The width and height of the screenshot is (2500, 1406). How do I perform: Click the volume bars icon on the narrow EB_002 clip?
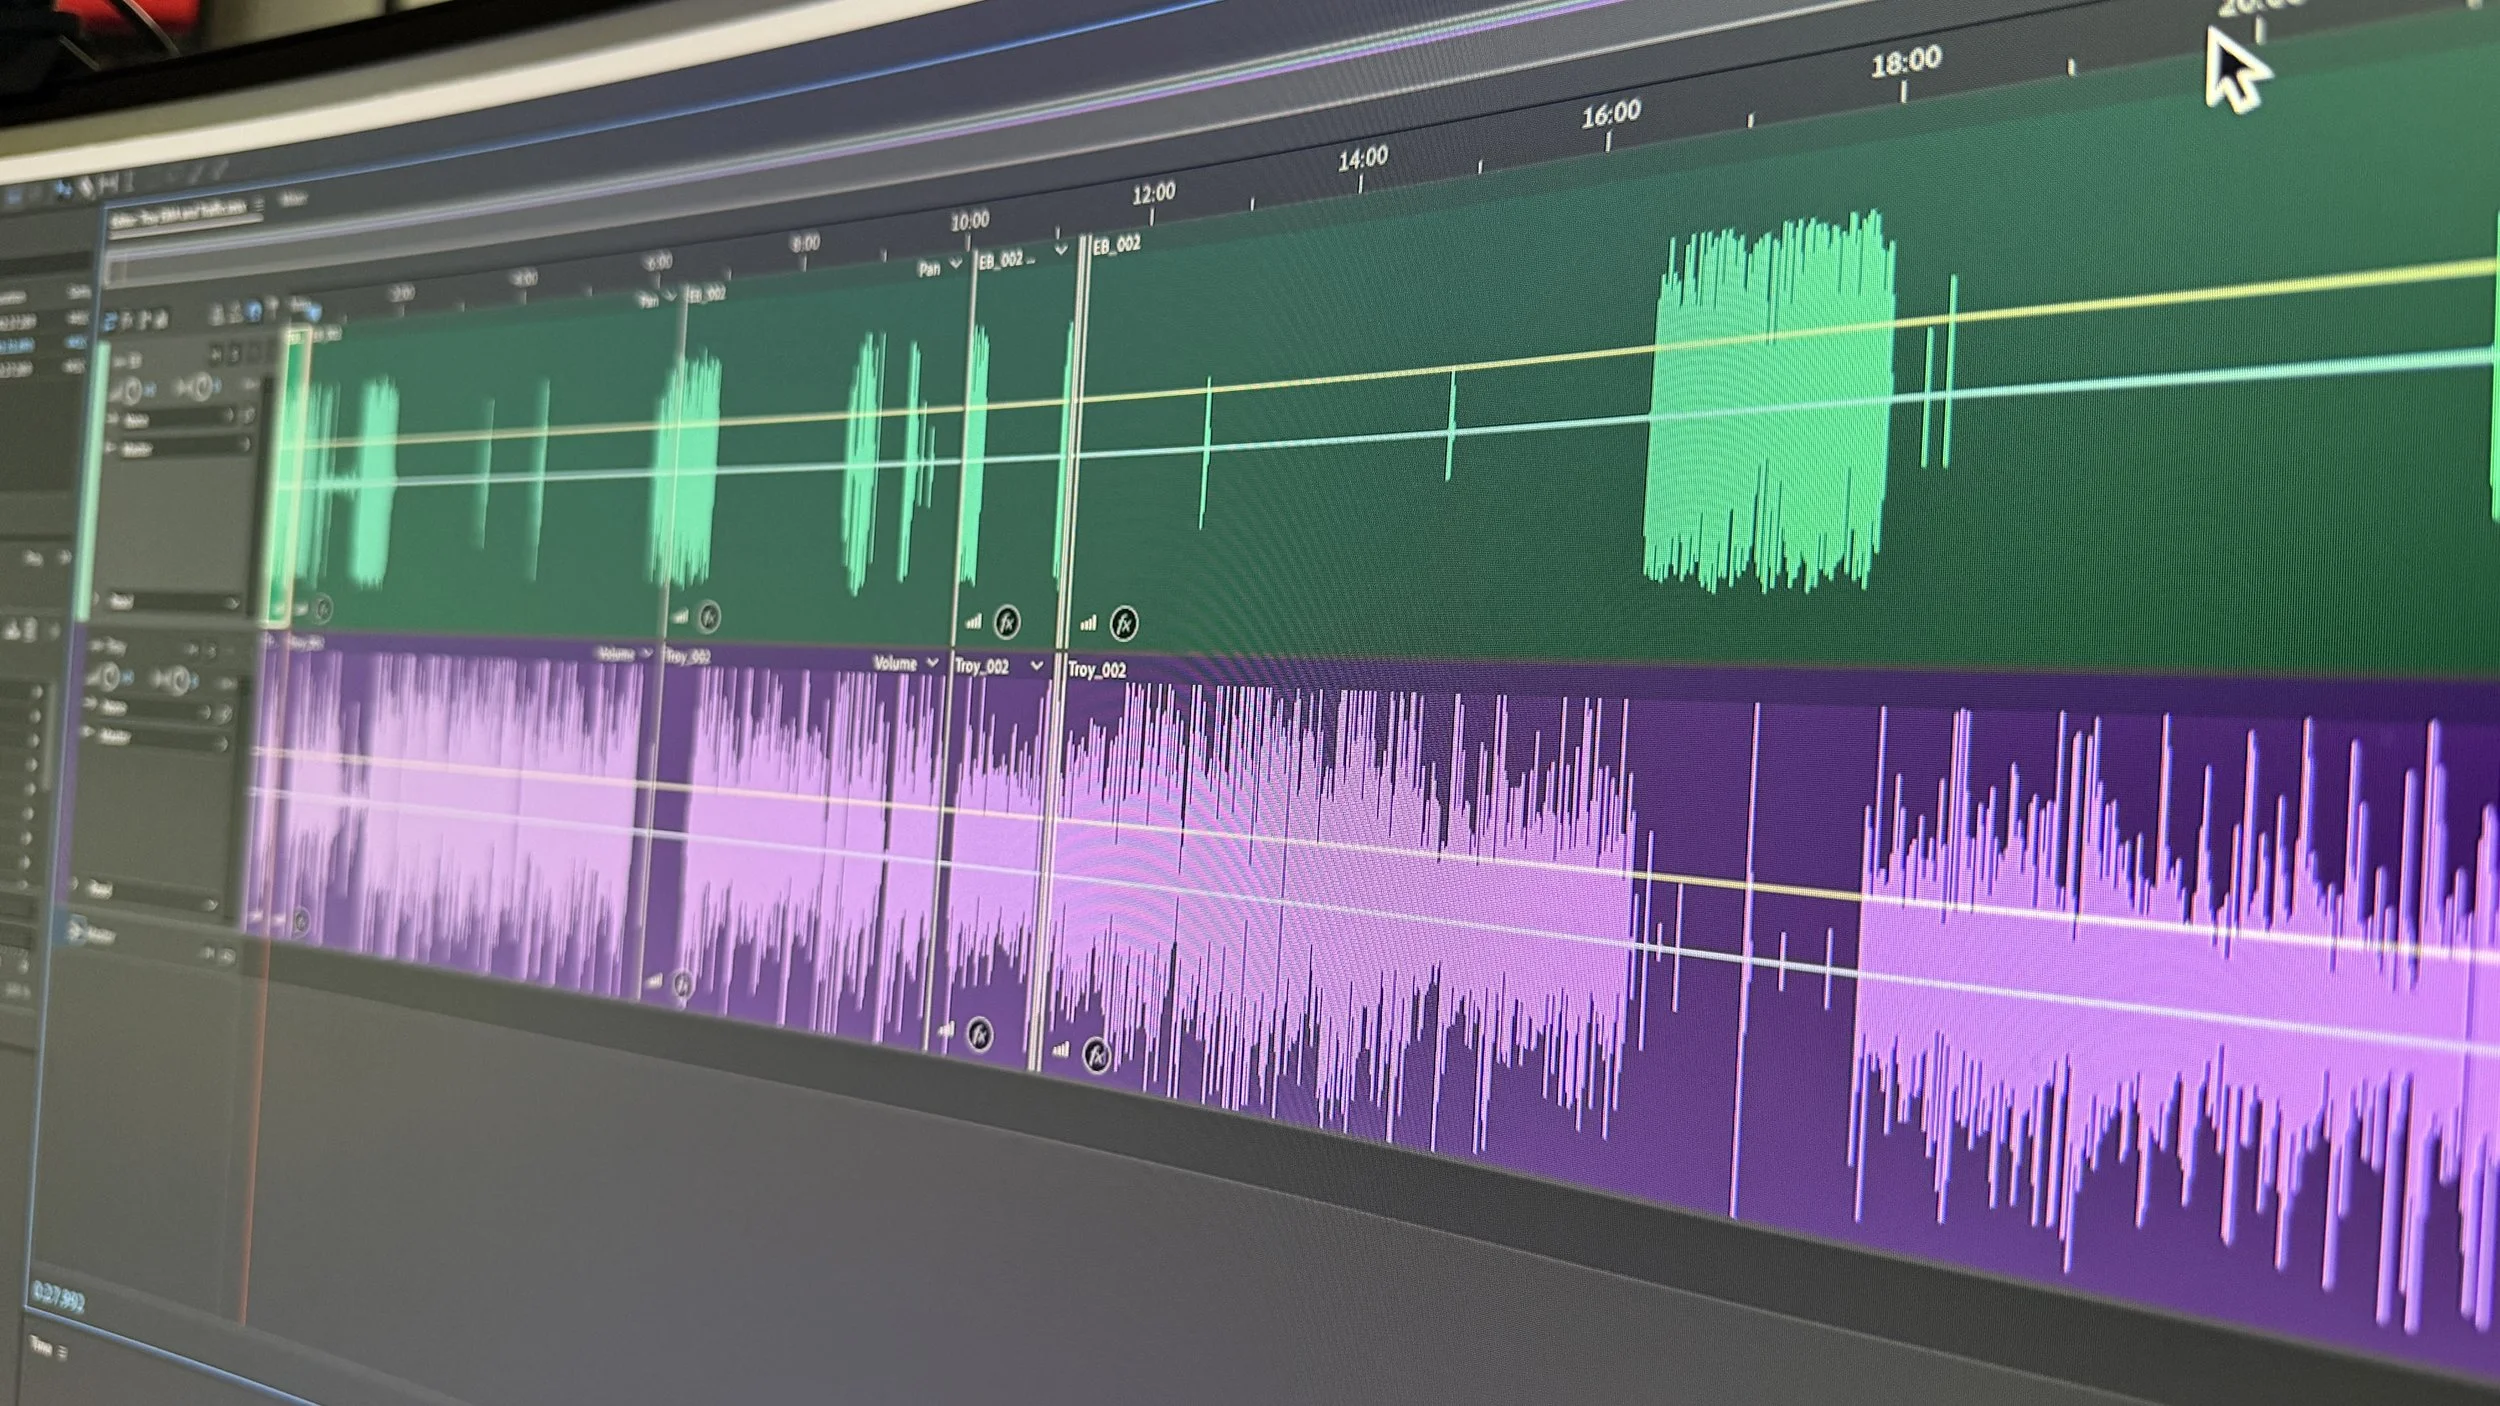pos(973,622)
